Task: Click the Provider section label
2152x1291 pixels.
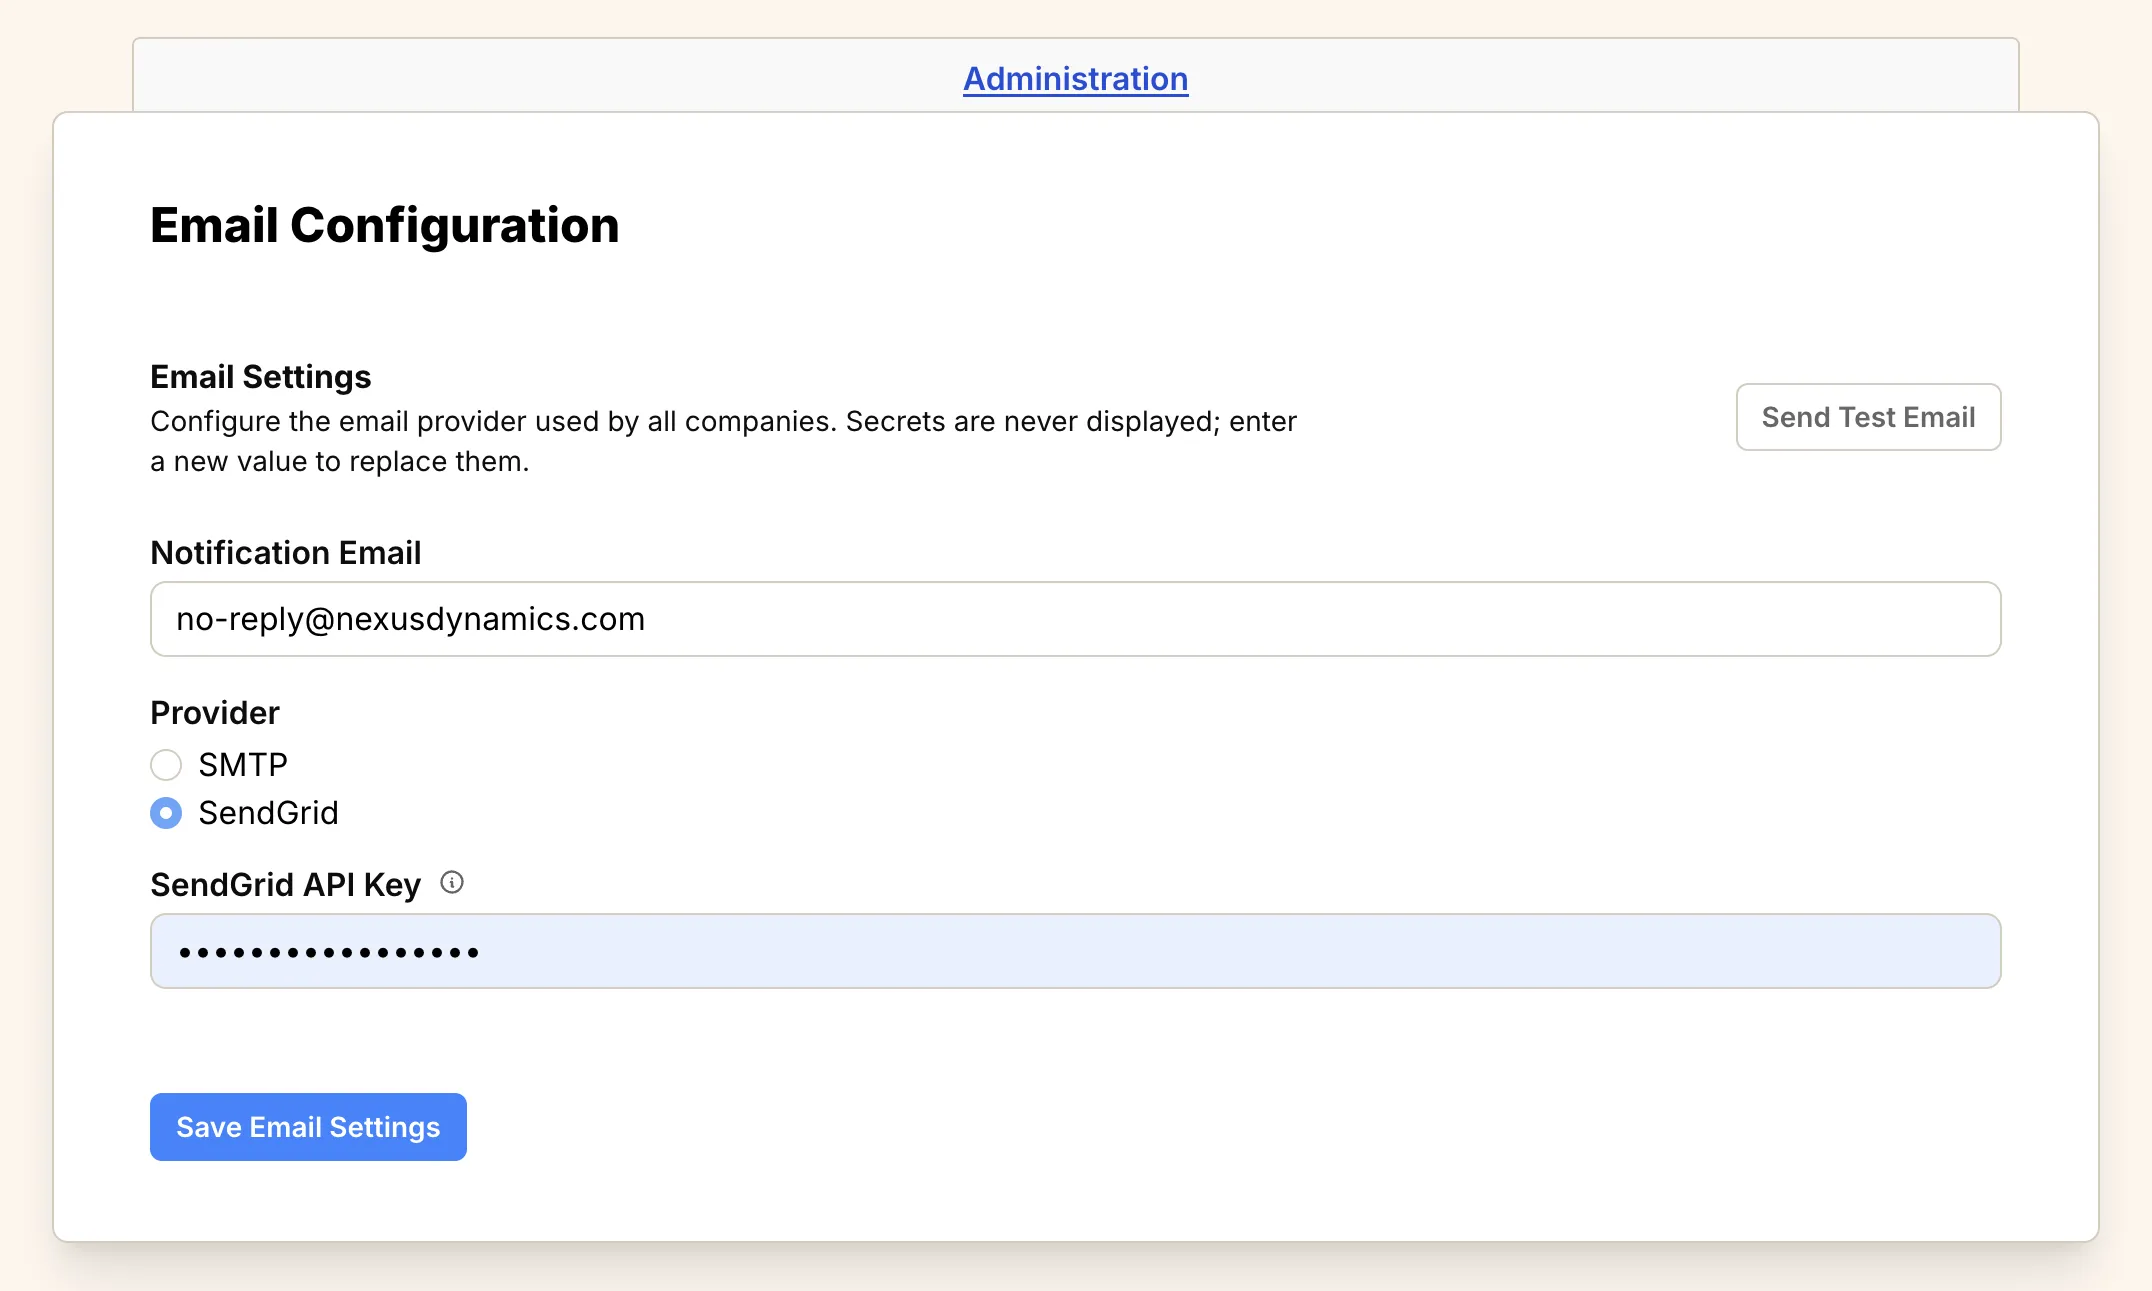Action: click(213, 712)
